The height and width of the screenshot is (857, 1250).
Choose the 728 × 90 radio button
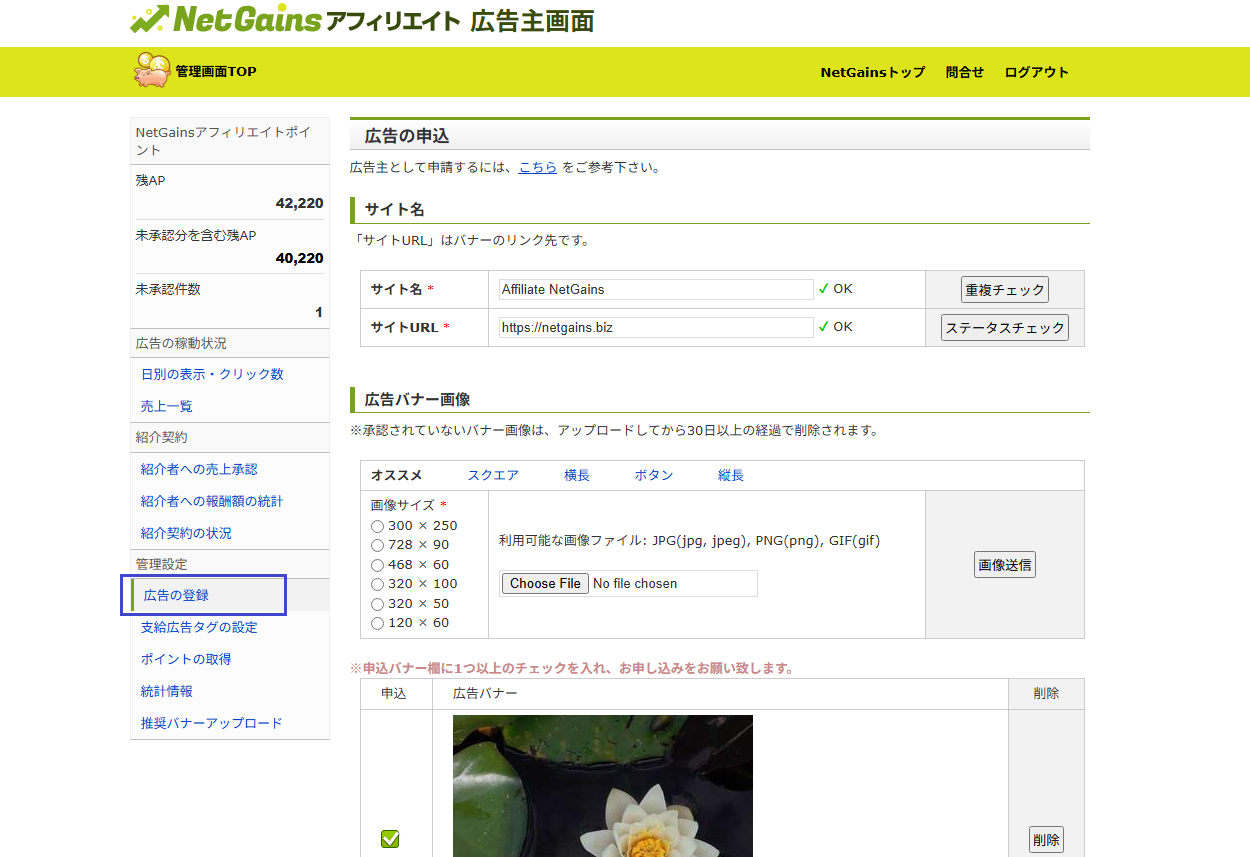(x=377, y=545)
